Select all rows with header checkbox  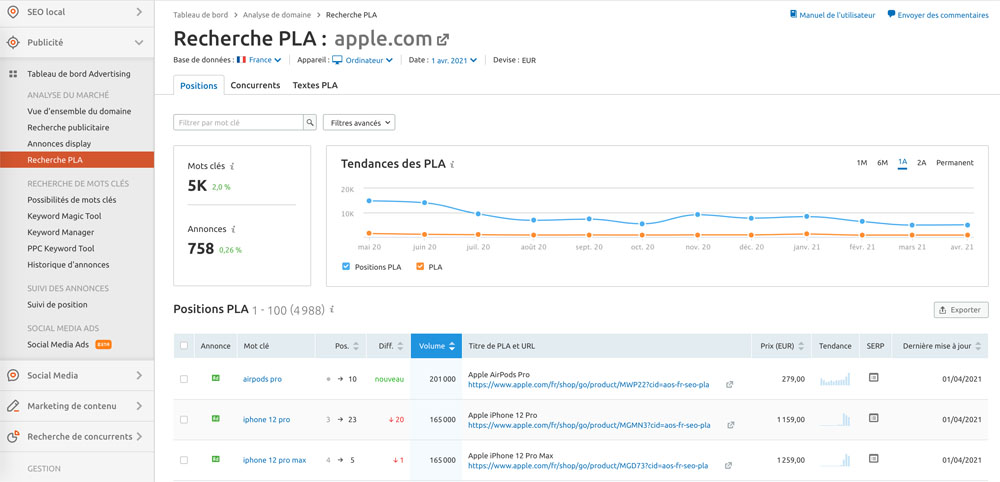184,346
